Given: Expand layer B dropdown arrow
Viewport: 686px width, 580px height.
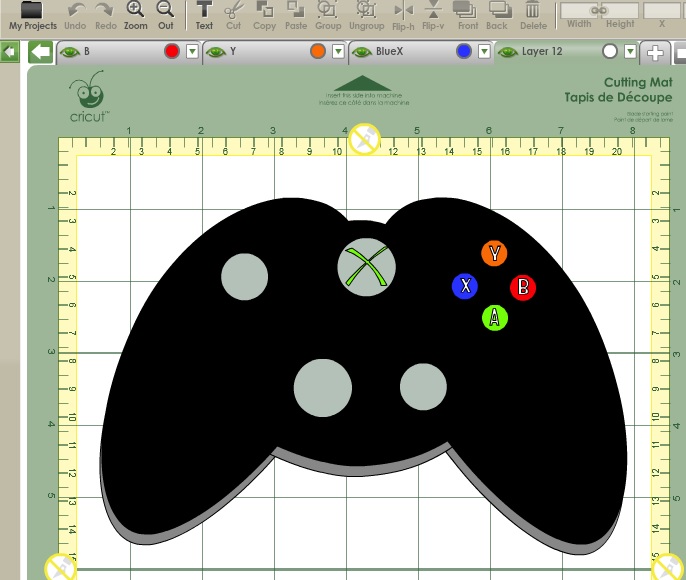Looking at the screenshot, I should coord(192,52).
